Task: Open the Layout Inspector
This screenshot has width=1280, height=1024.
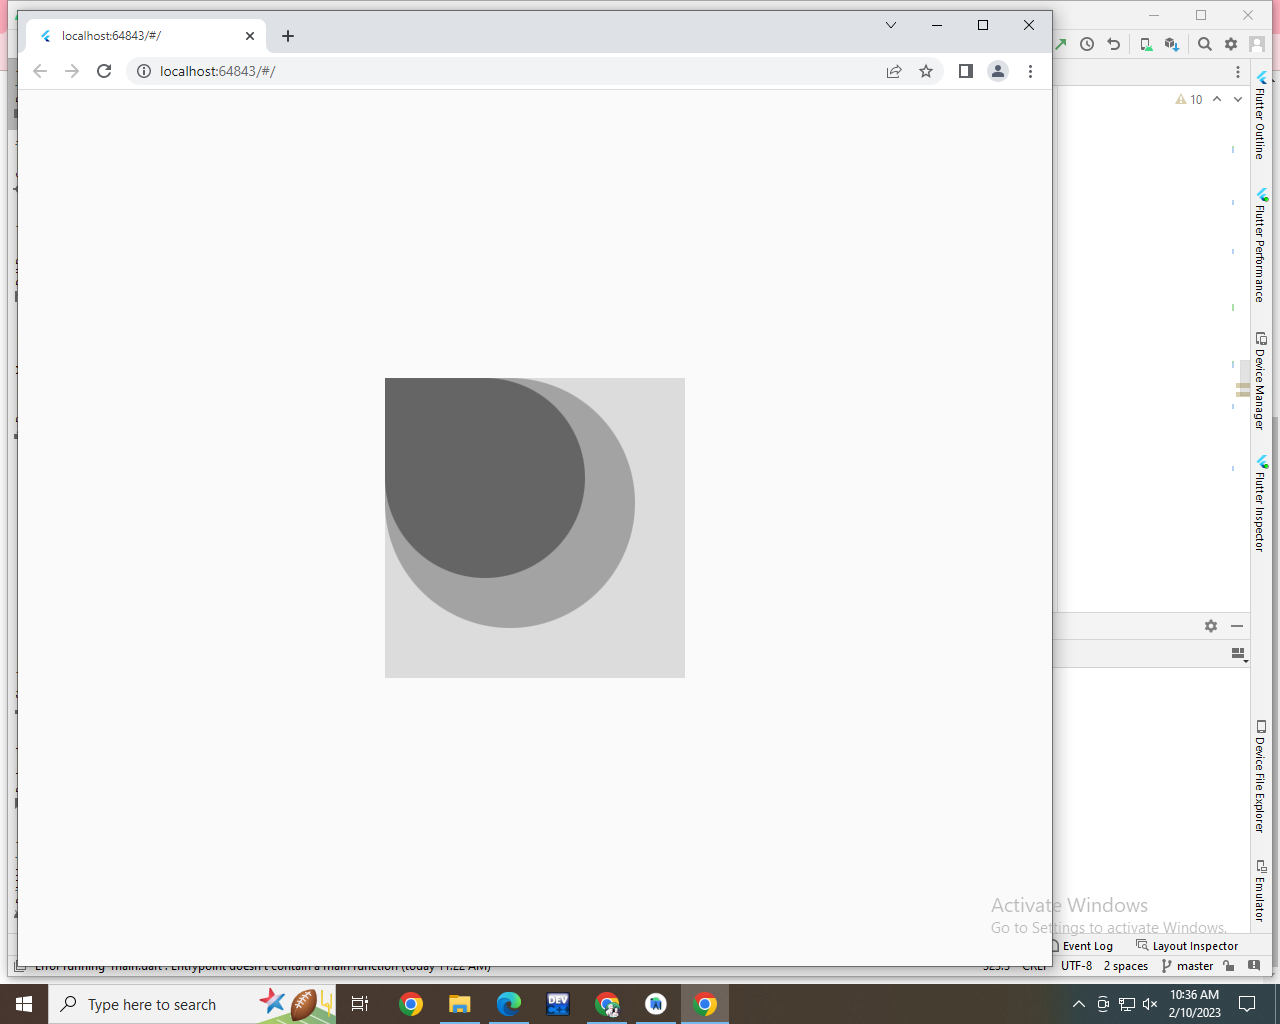Action: pyautogui.click(x=1195, y=945)
